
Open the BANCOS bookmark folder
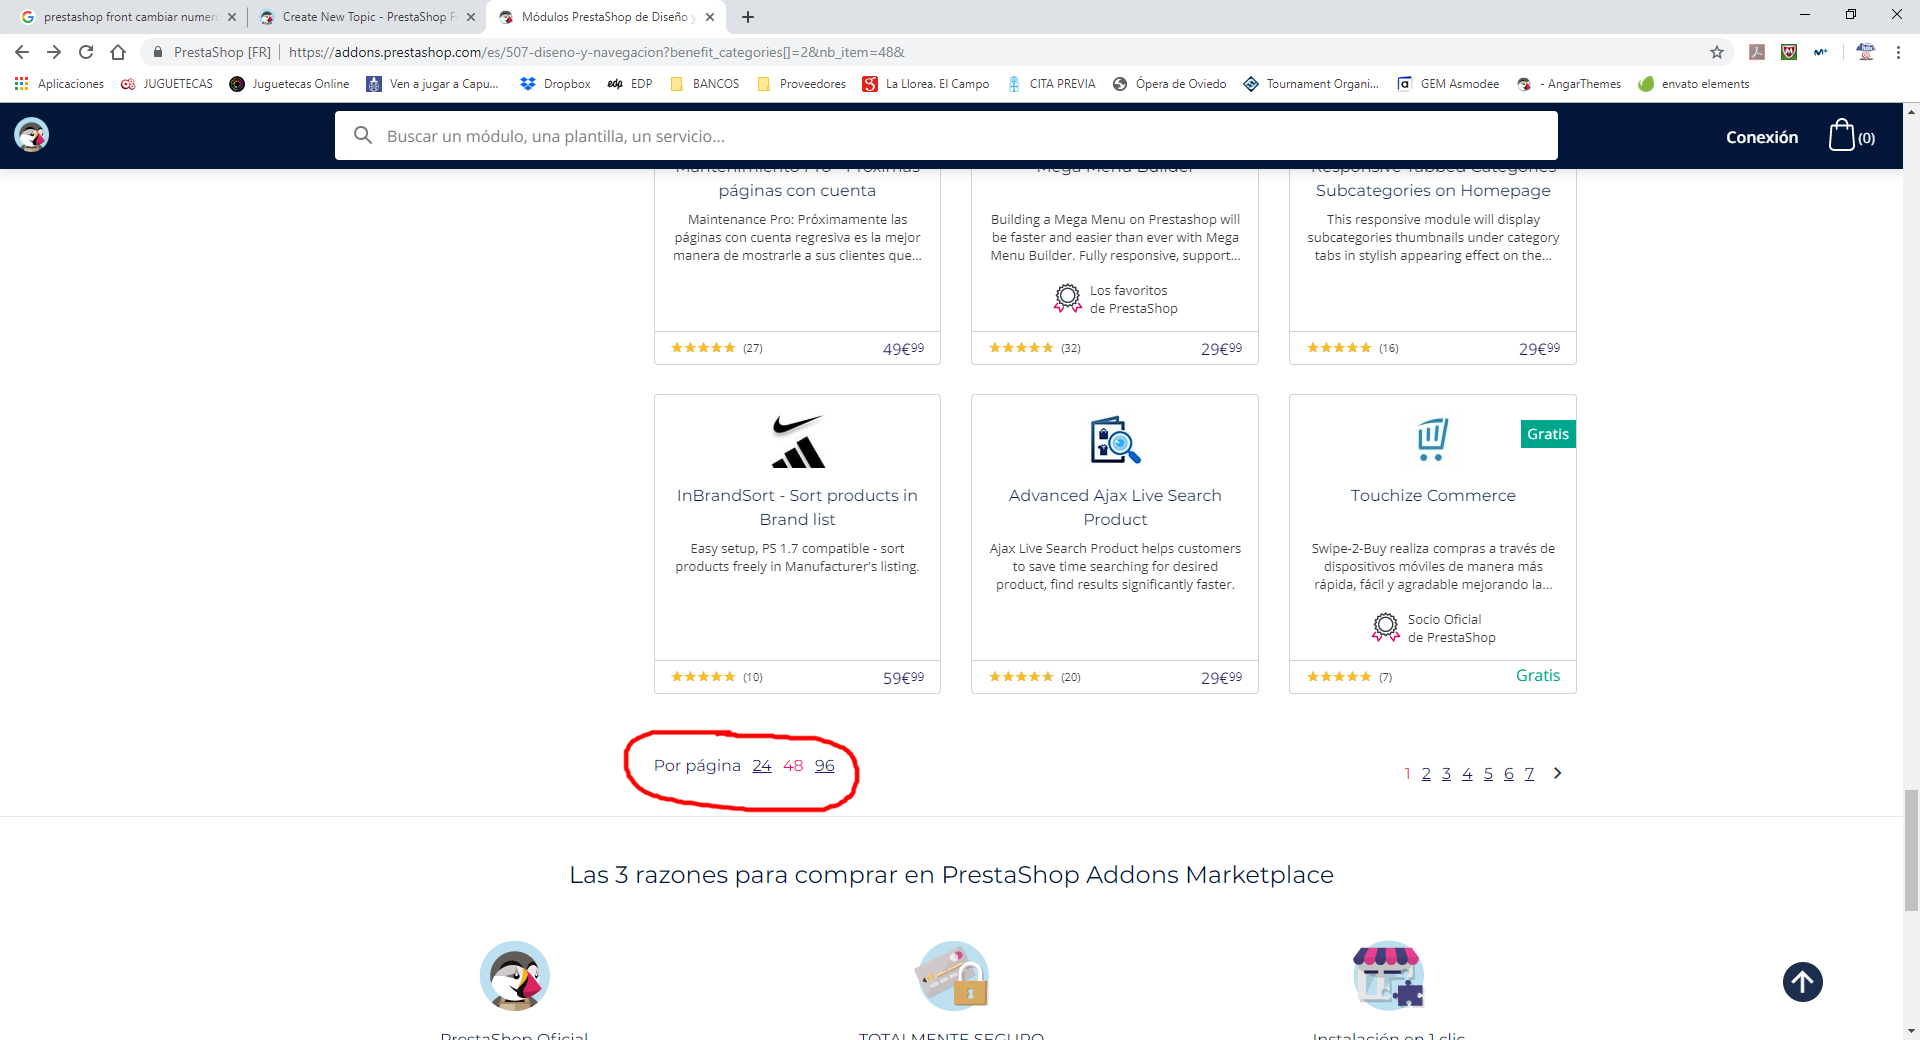click(x=705, y=84)
